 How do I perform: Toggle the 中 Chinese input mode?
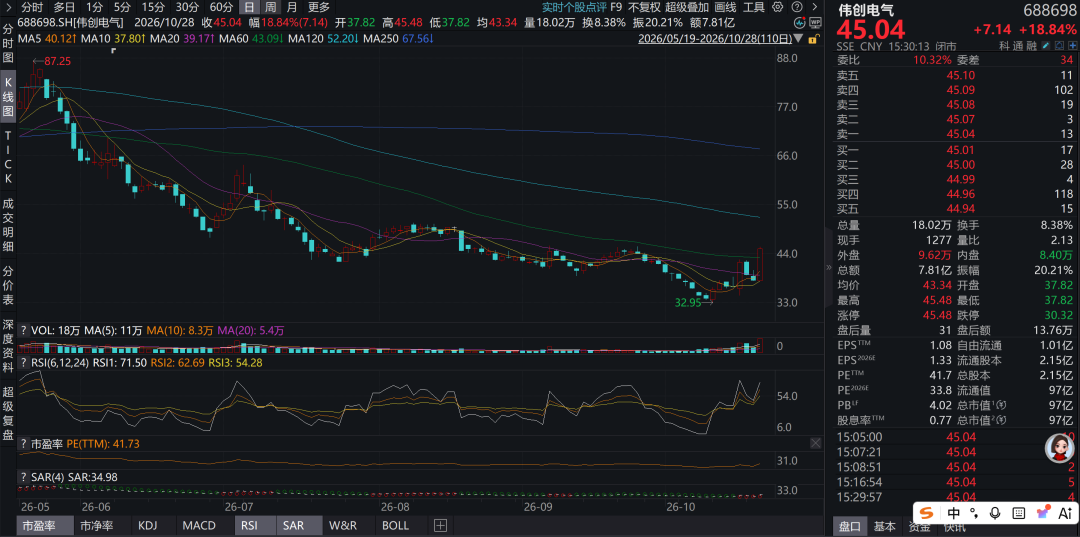point(954,513)
